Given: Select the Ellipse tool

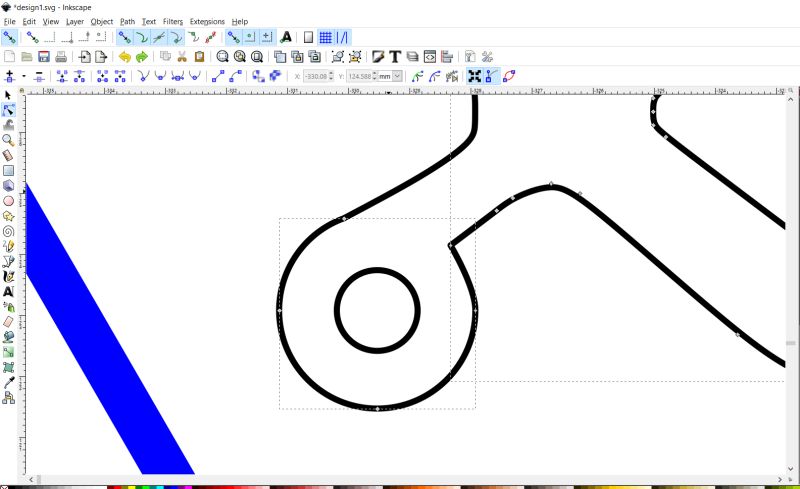Looking at the screenshot, I should pyautogui.click(x=8, y=201).
